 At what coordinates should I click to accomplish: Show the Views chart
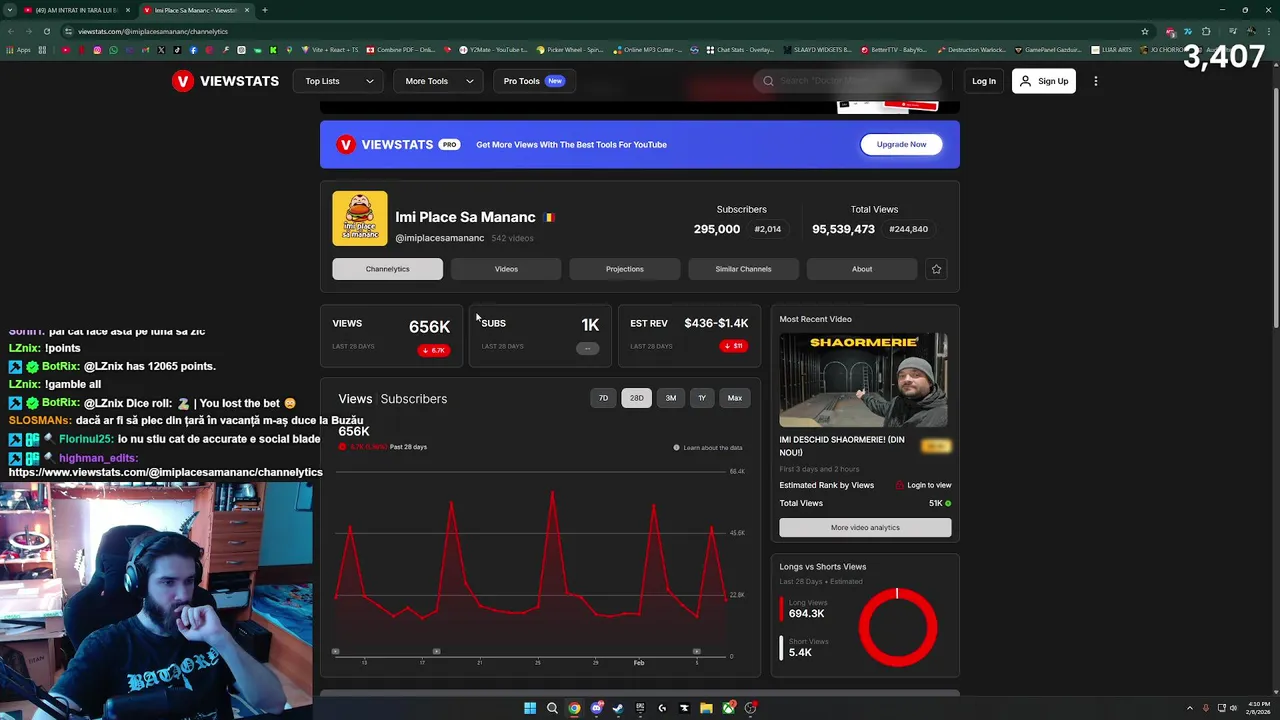click(x=355, y=399)
